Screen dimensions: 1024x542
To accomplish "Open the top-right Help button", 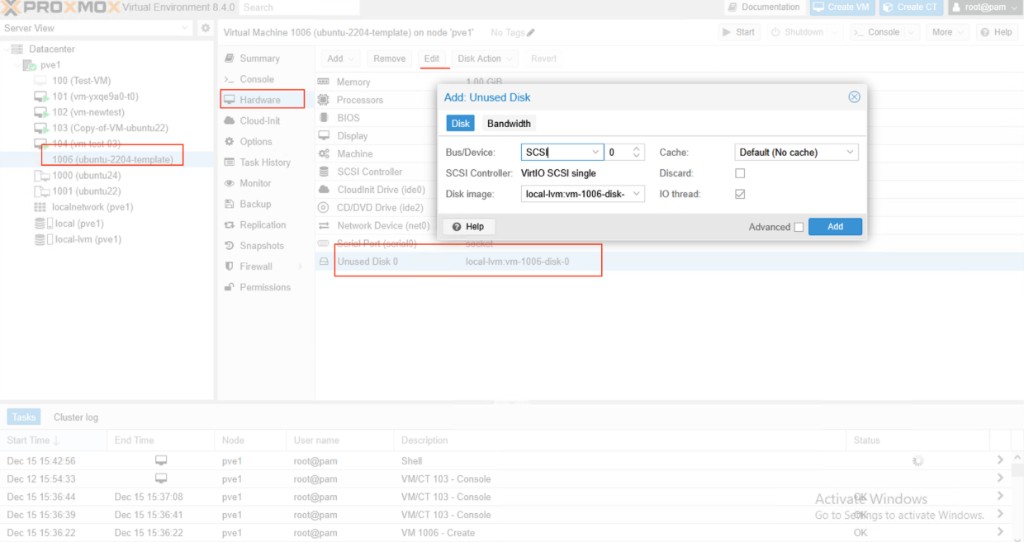I will [996, 32].
